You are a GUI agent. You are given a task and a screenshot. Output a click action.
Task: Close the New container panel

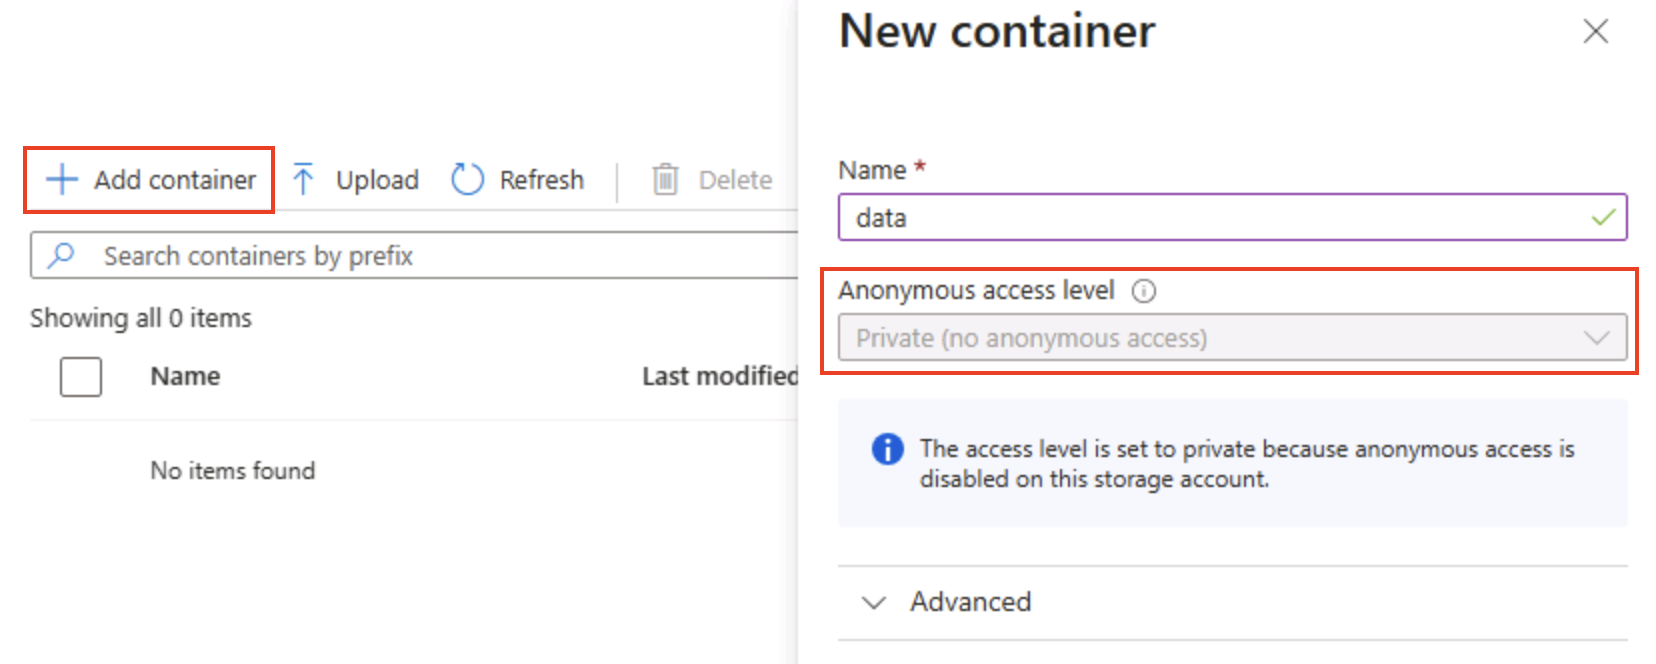(x=1596, y=31)
